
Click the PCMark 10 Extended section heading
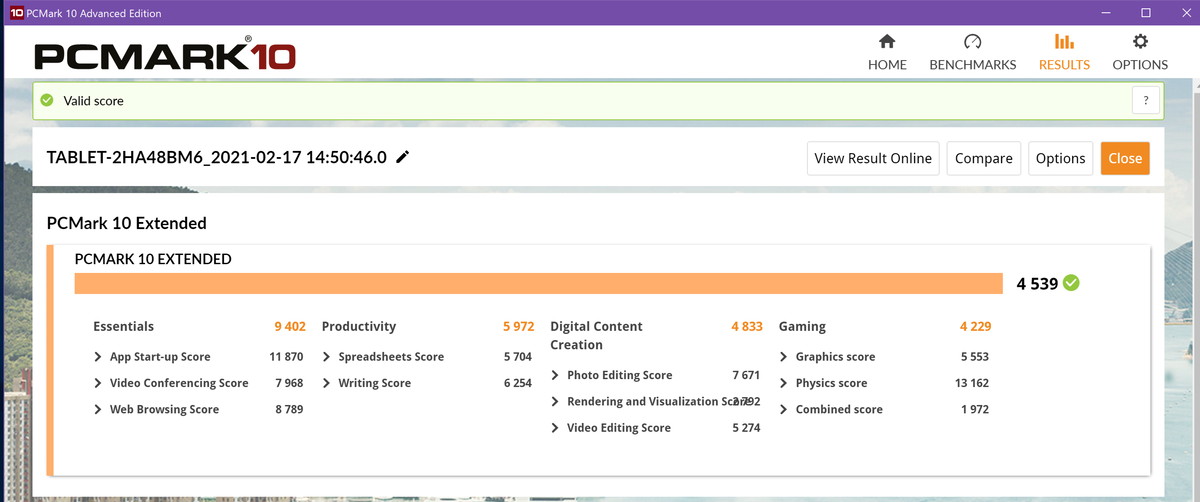coord(127,223)
